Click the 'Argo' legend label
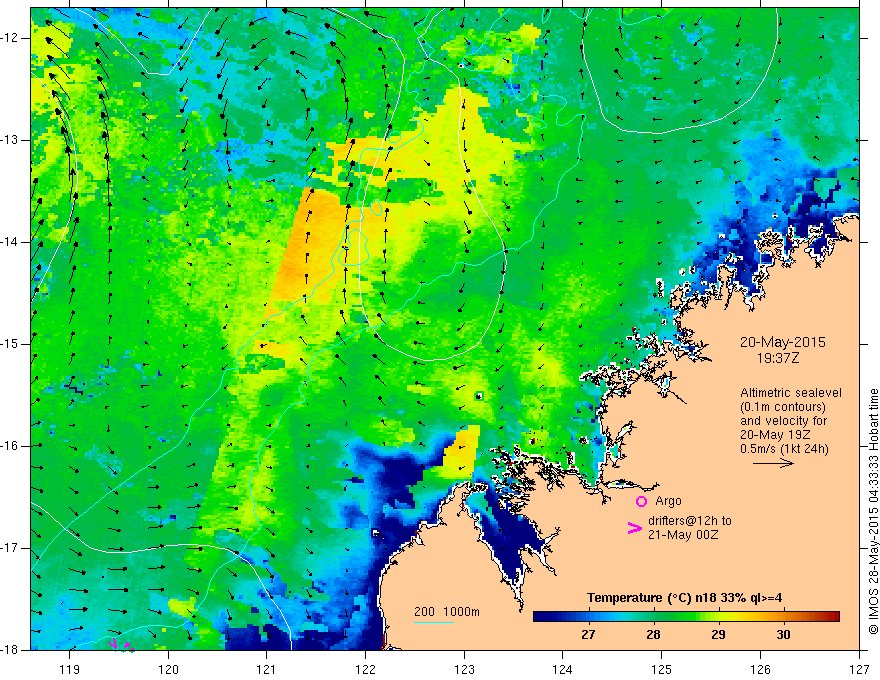The width and height of the screenshot is (880, 680). 668,501
